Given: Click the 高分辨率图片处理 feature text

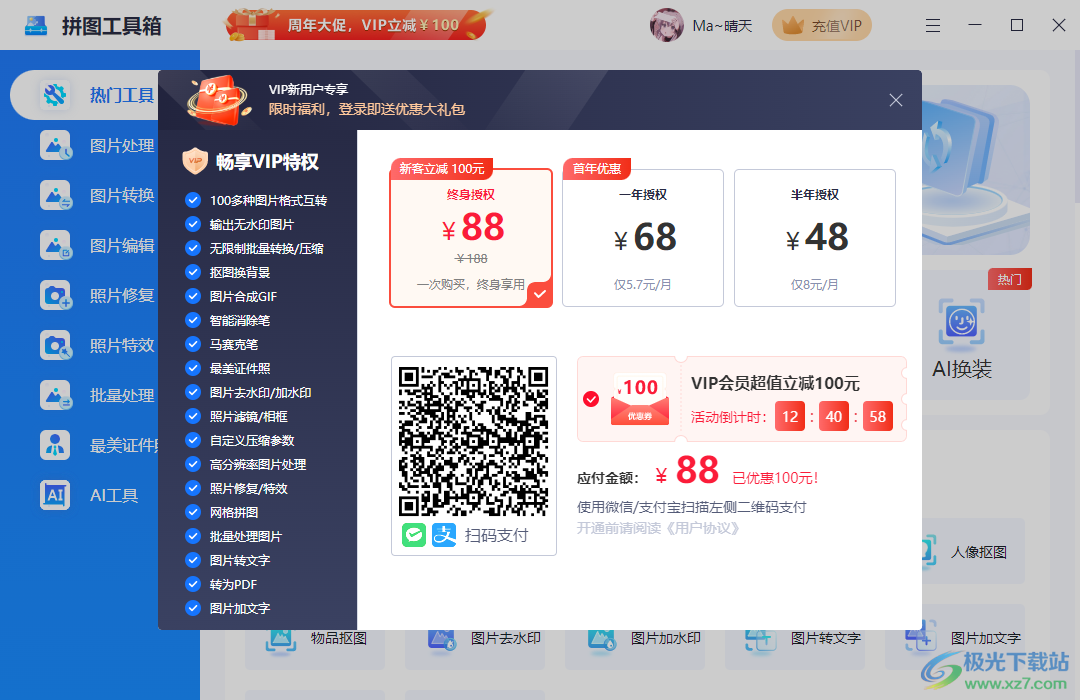Looking at the screenshot, I should 258,464.
